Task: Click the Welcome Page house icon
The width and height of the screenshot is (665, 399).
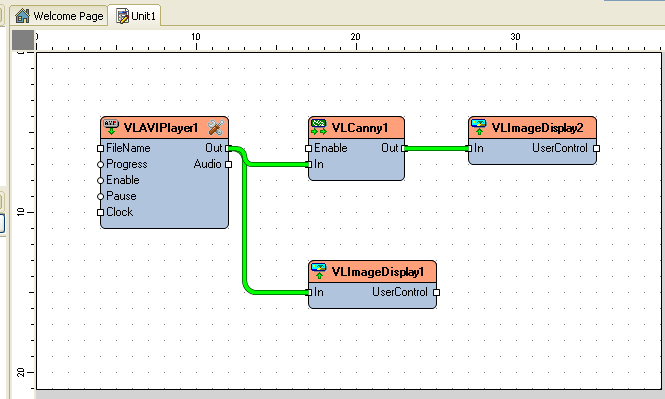Action: click(x=22, y=16)
